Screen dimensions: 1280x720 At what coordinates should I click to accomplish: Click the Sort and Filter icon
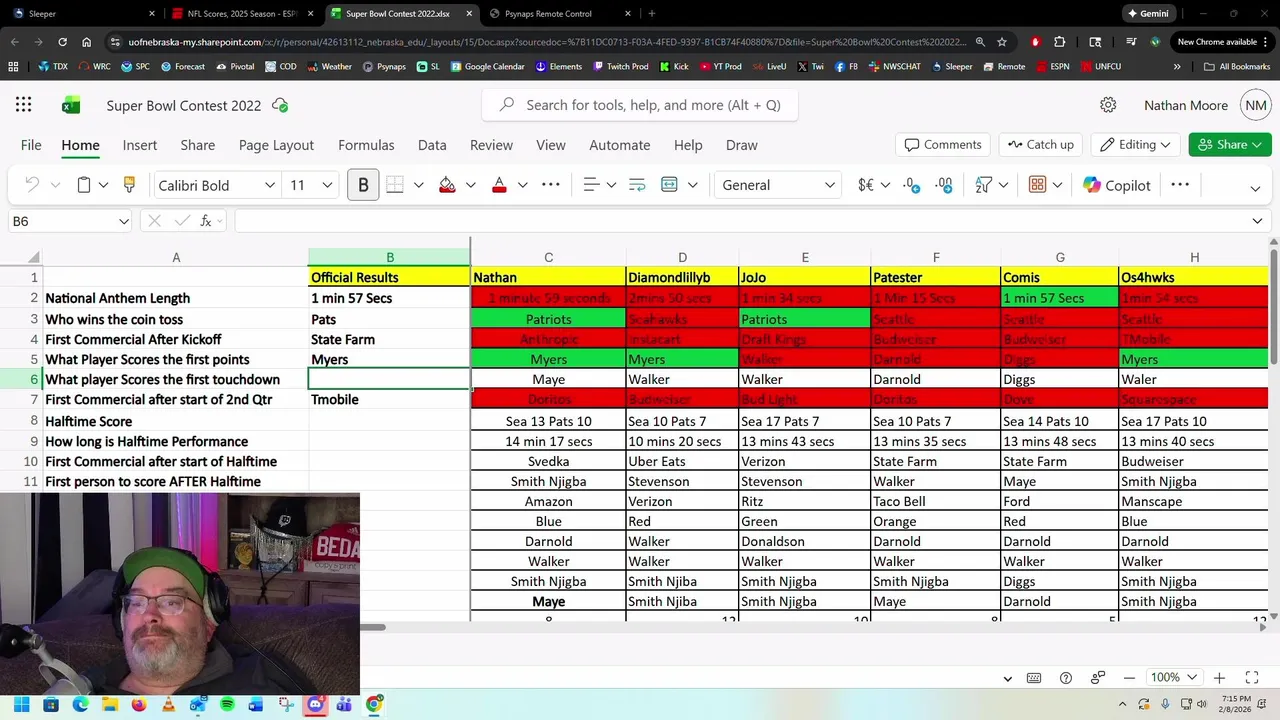tap(984, 185)
